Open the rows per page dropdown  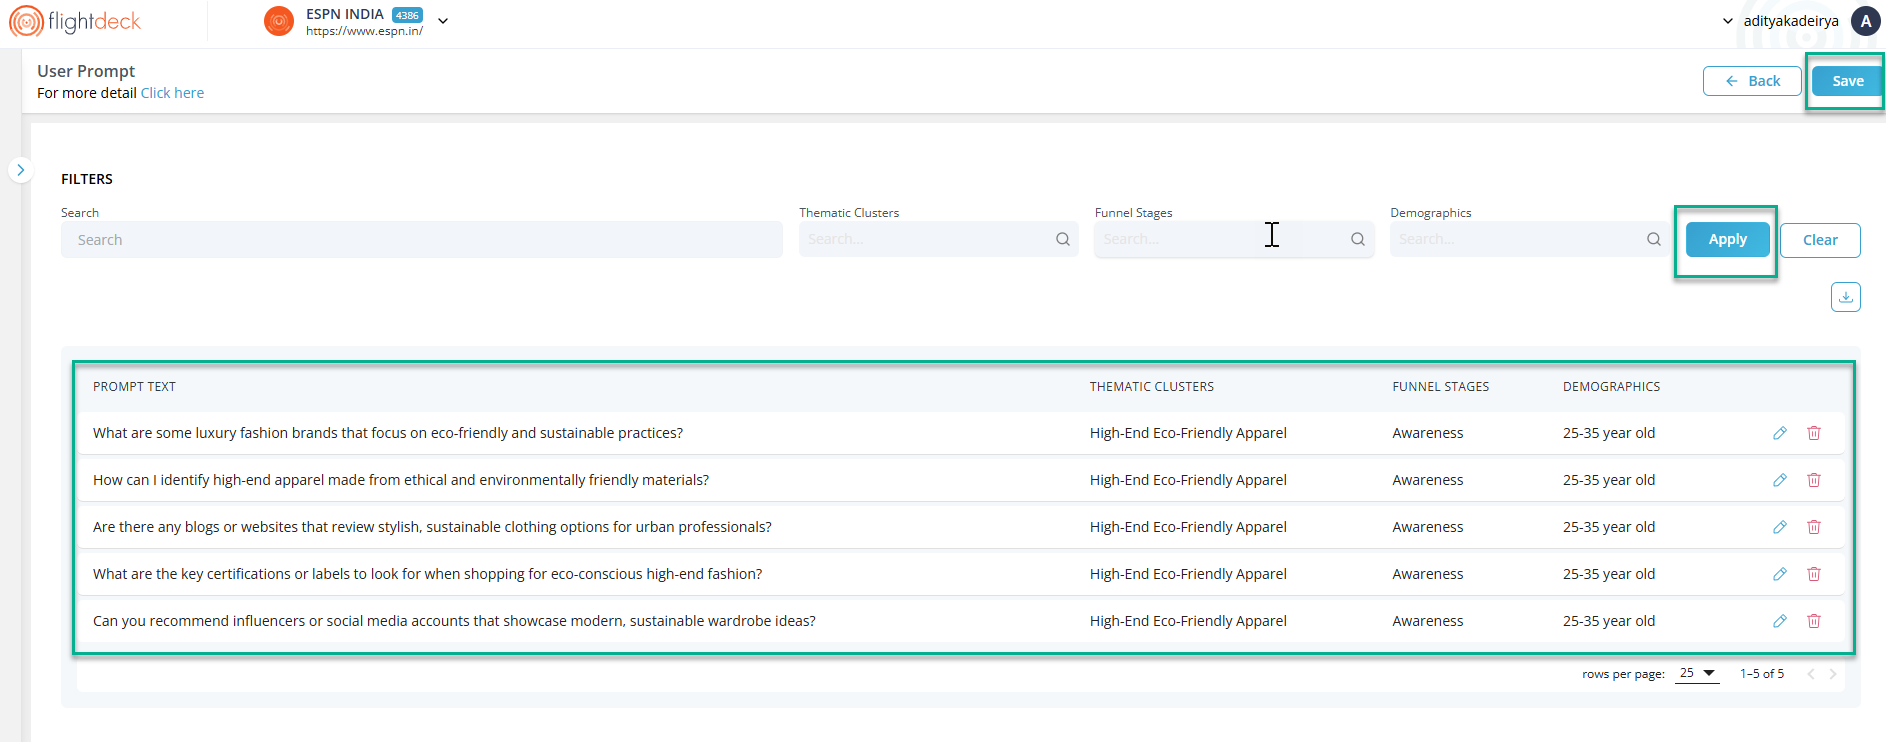1697,673
